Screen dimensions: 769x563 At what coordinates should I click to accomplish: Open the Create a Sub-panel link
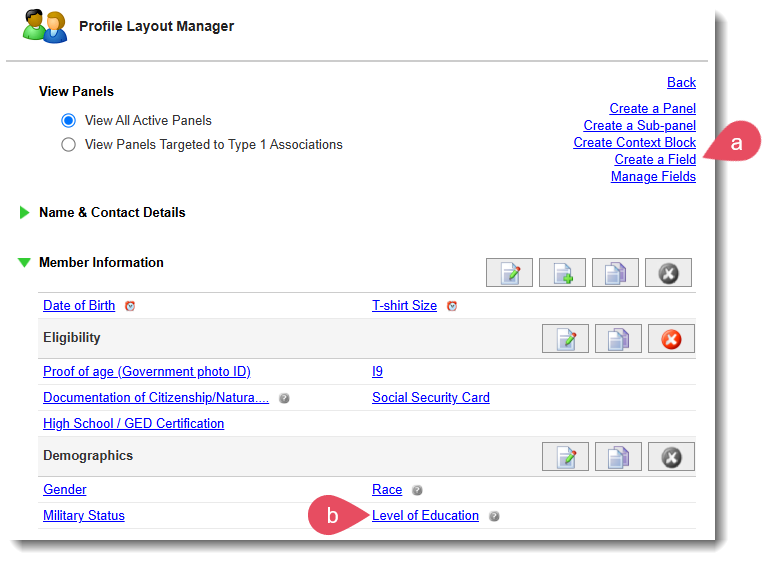[640, 126]
